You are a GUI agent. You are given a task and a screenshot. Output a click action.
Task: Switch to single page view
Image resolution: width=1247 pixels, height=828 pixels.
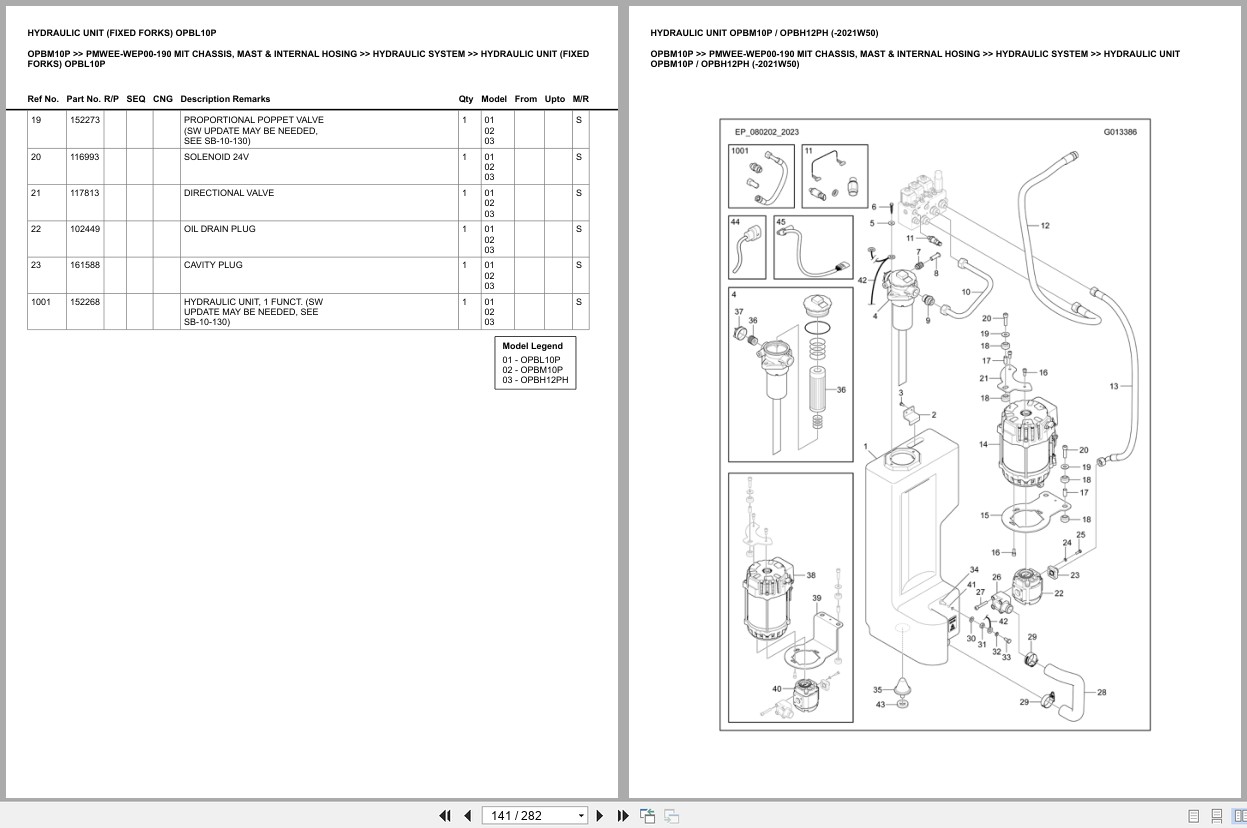[1193, 816]
